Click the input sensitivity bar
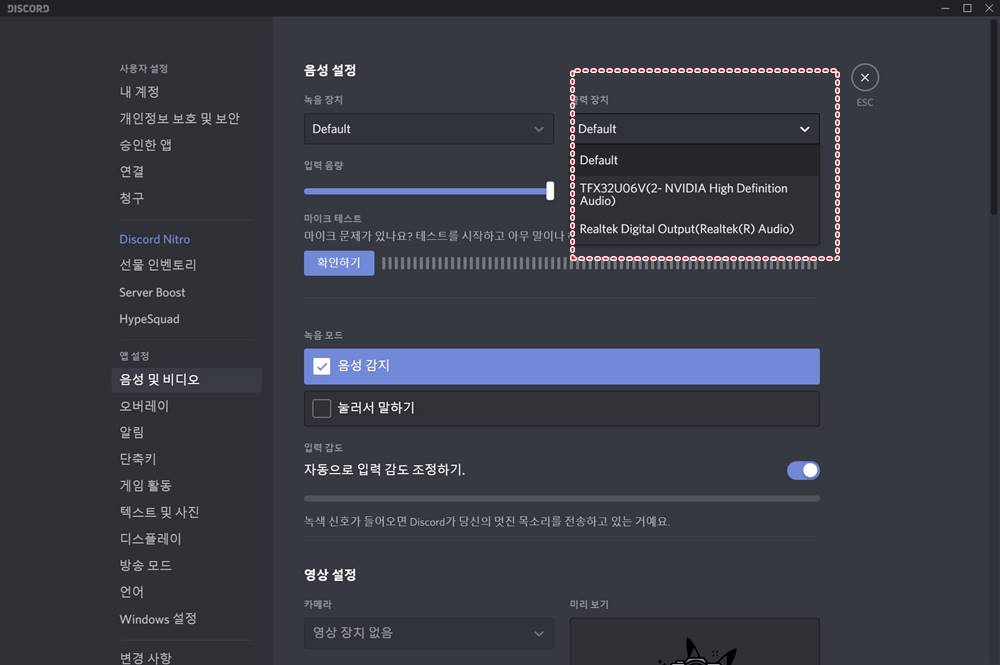This screenshot has width=1000, height=665. (562, 499)
